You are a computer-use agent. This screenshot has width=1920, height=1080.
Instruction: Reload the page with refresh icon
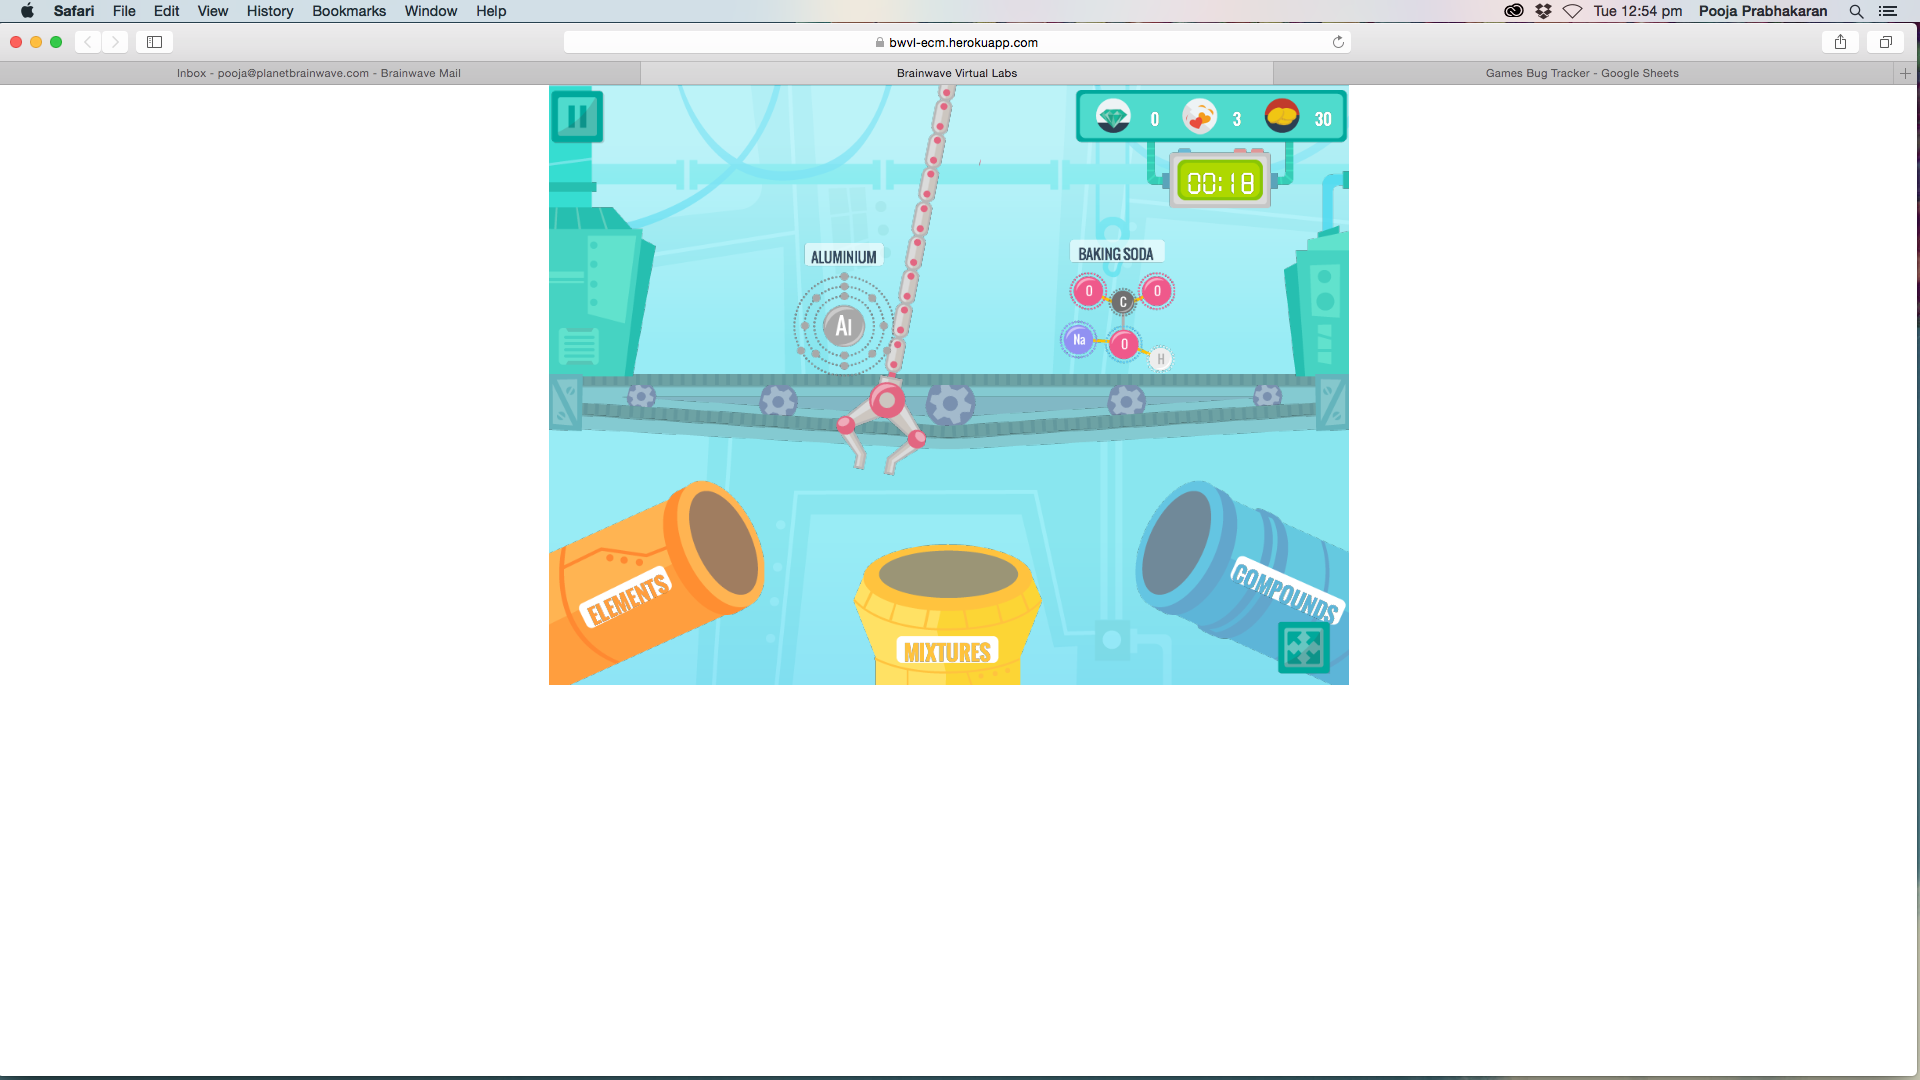point(1338,42)
